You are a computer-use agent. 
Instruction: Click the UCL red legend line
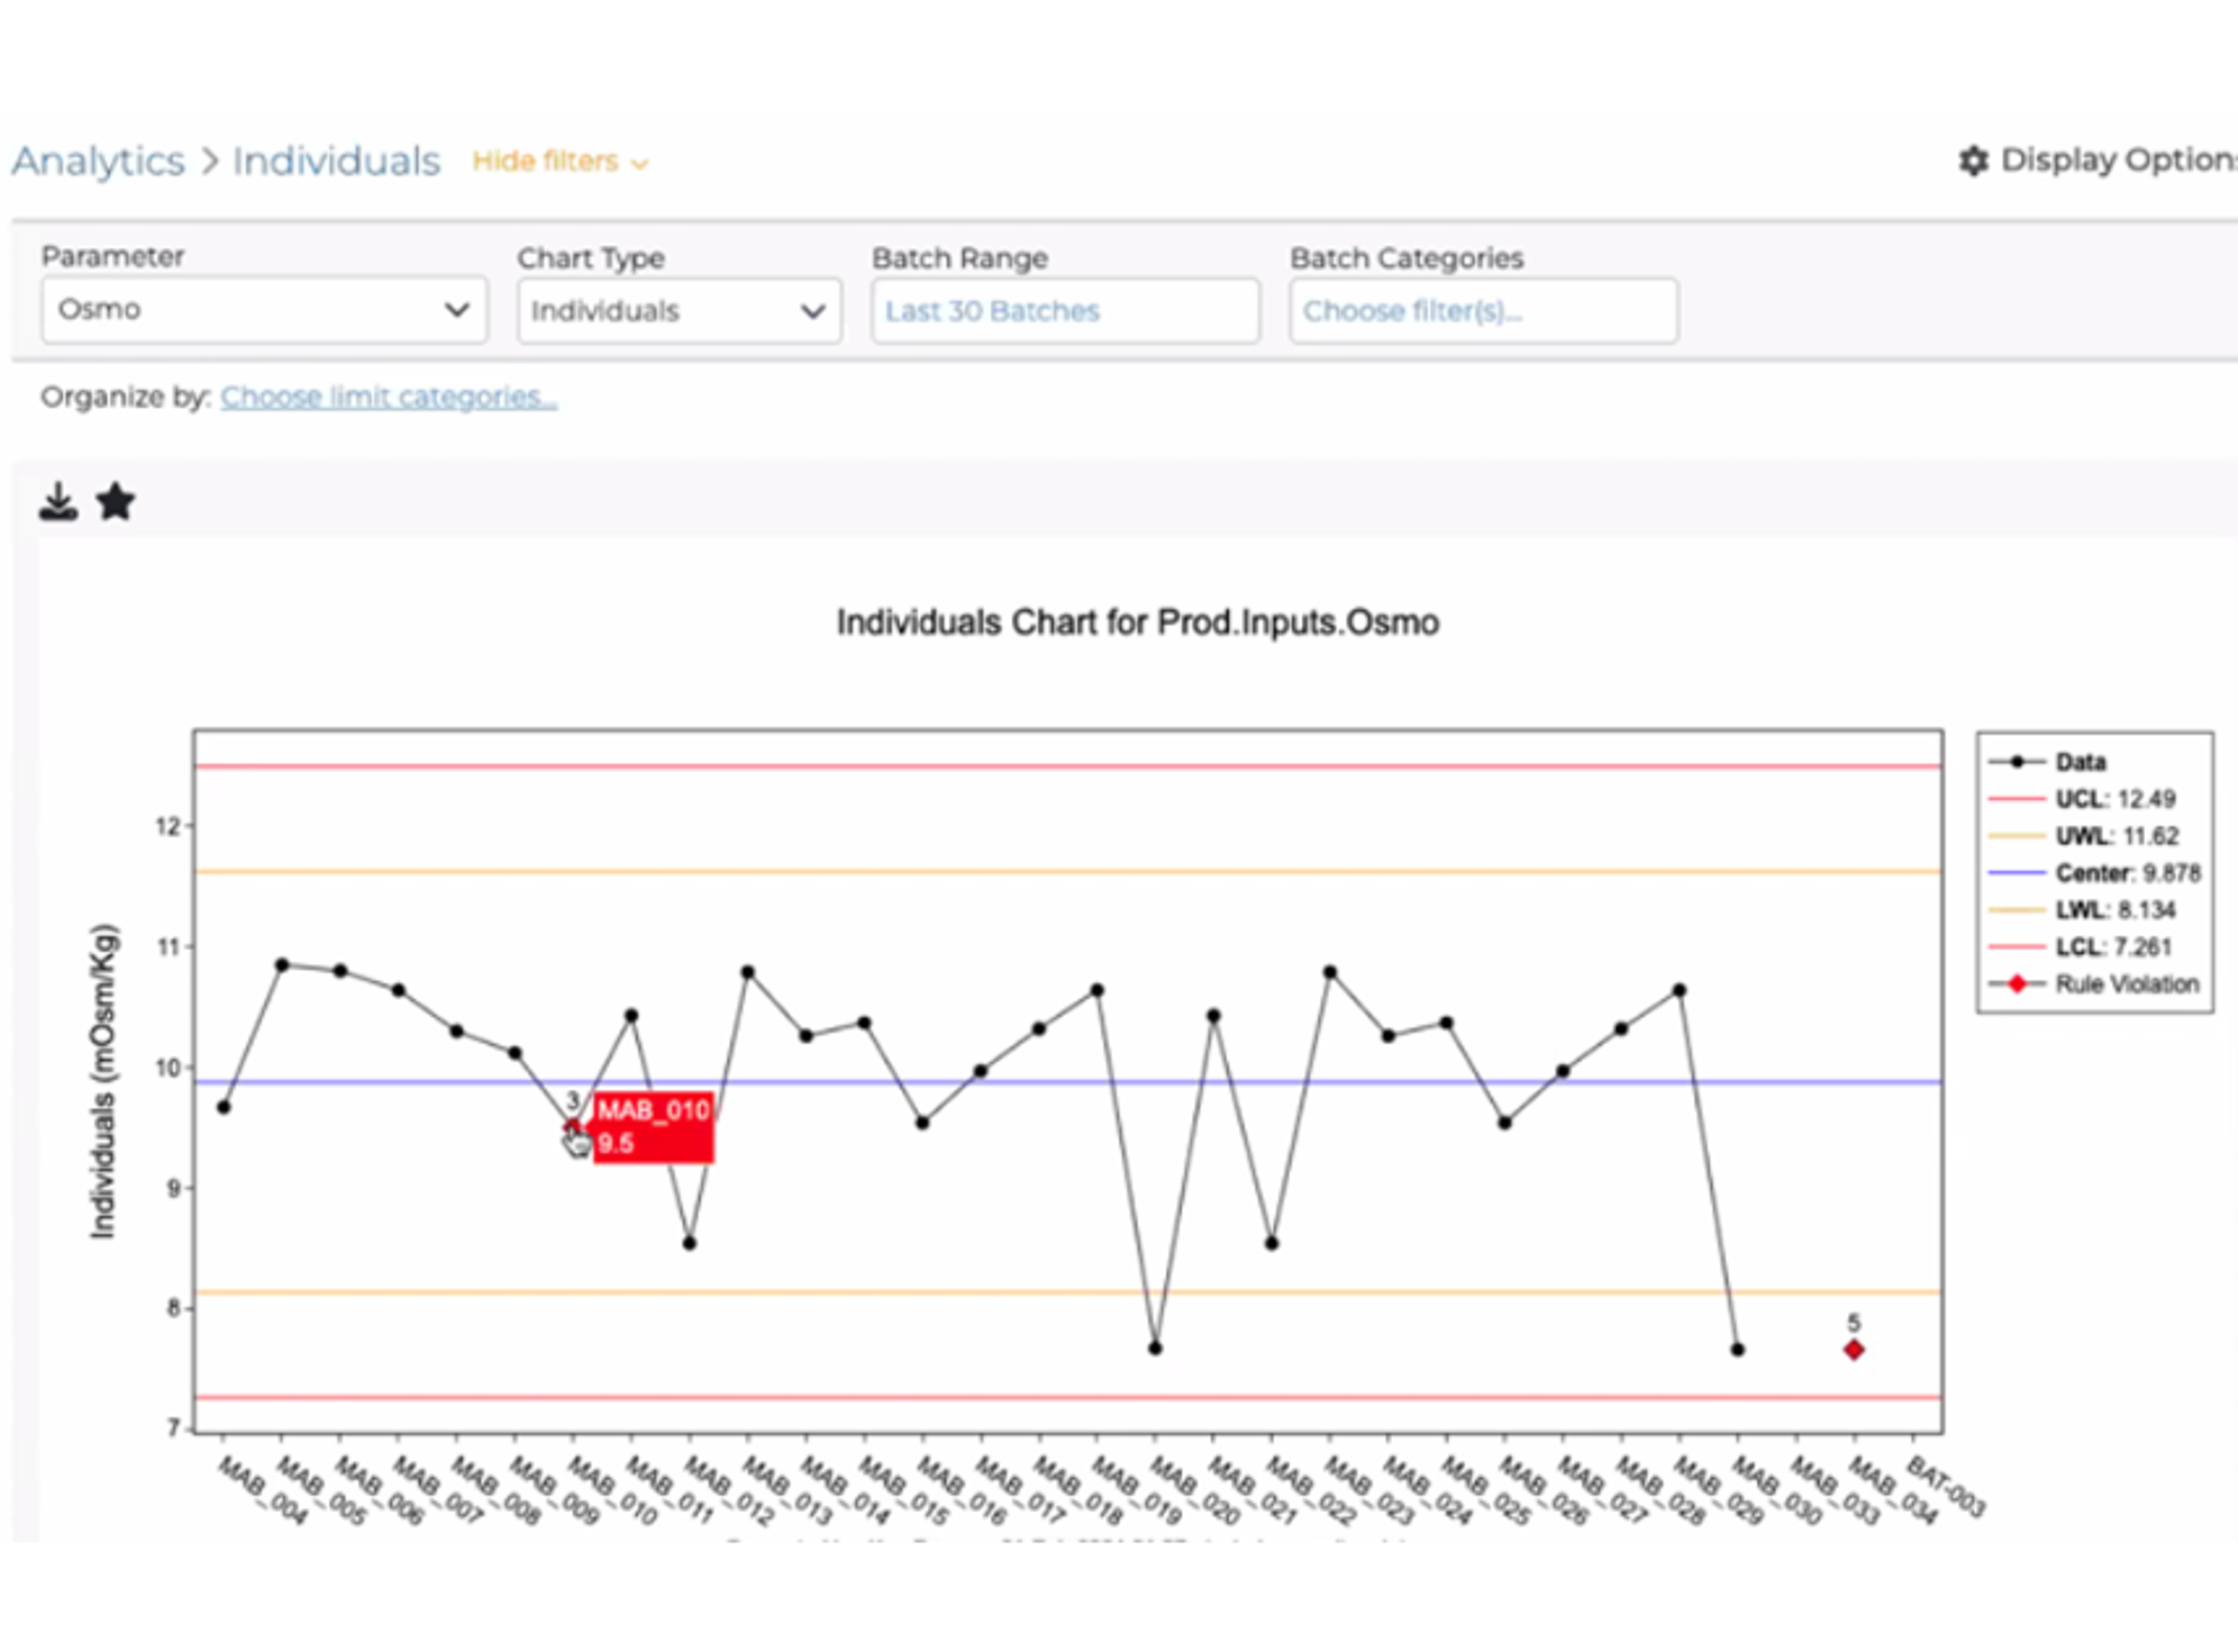click(x=2017, y=799)
